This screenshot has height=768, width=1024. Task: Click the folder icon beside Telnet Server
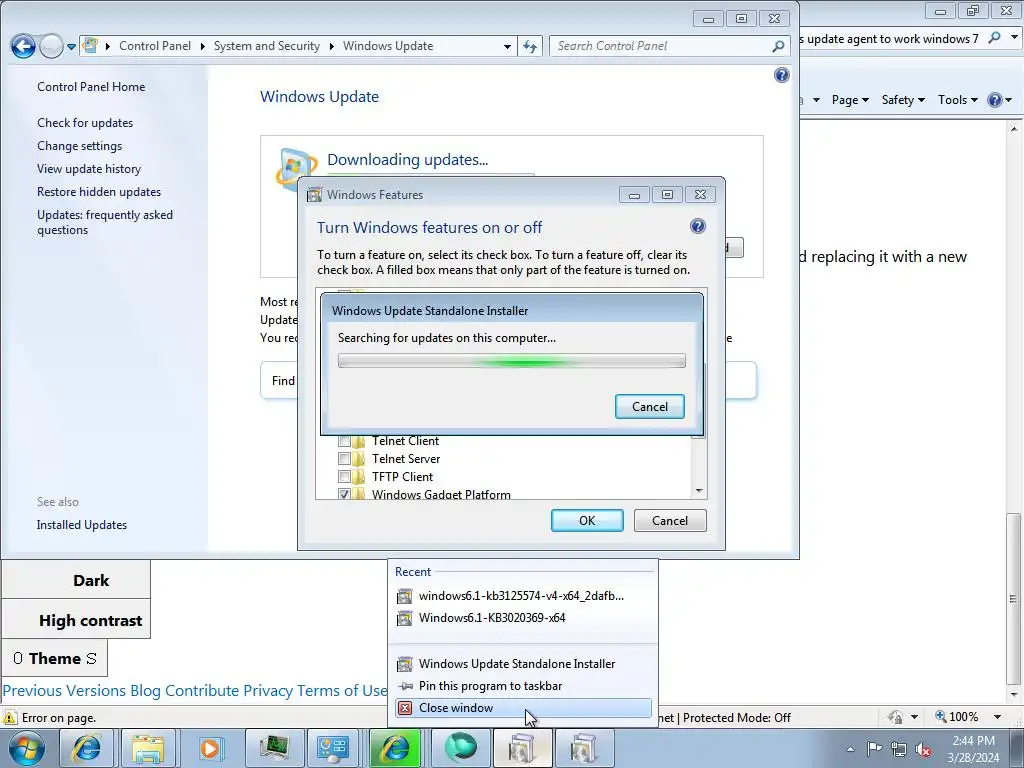pos(359,458)
